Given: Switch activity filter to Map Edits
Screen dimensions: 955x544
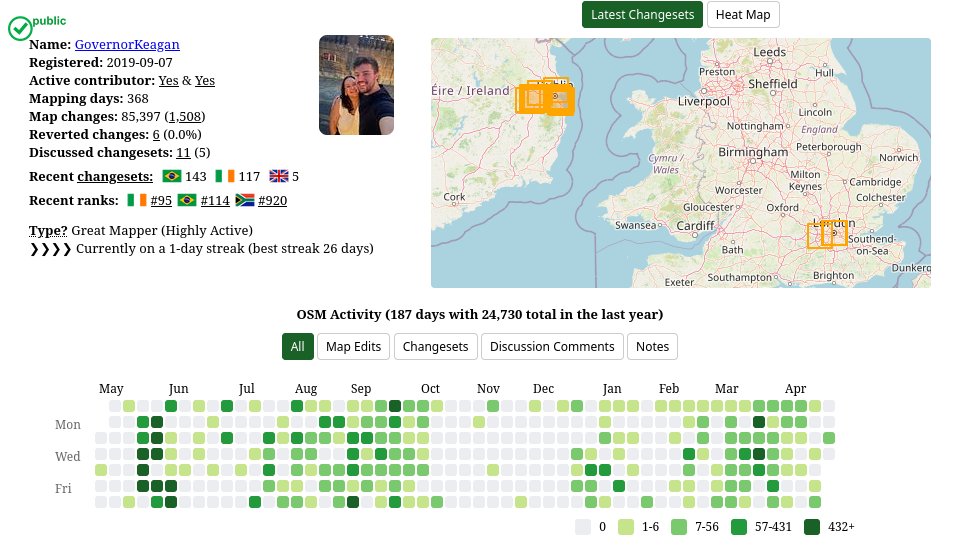Looking at the screenshot, I should (353, 347).
